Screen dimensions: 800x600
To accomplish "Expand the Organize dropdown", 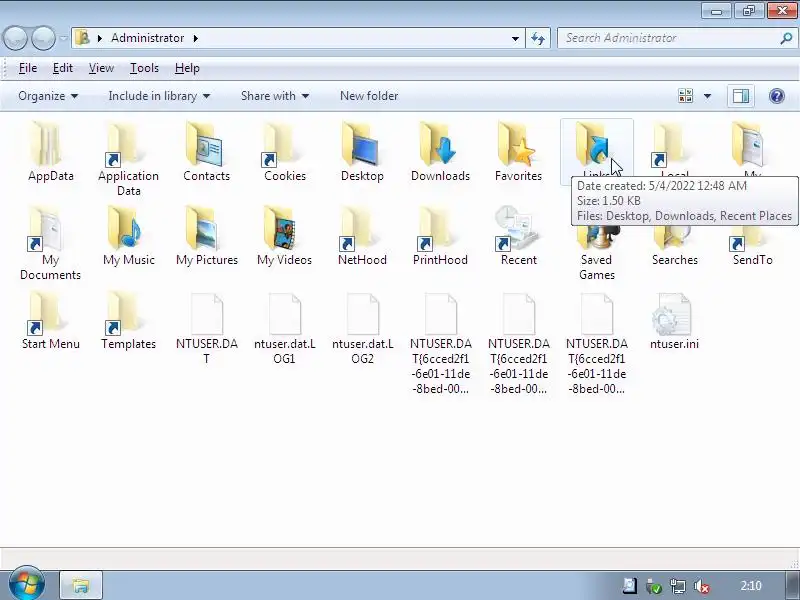I will click(48, 96).
